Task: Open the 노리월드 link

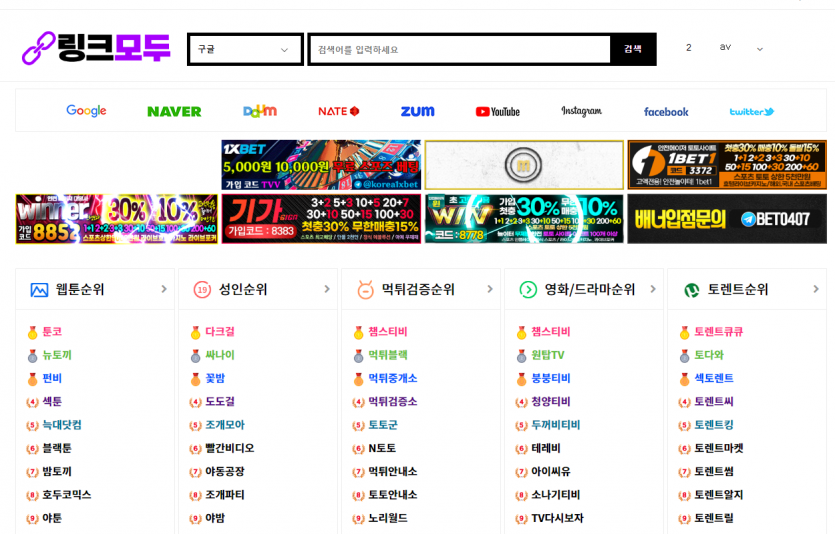Action: point(388,518)
